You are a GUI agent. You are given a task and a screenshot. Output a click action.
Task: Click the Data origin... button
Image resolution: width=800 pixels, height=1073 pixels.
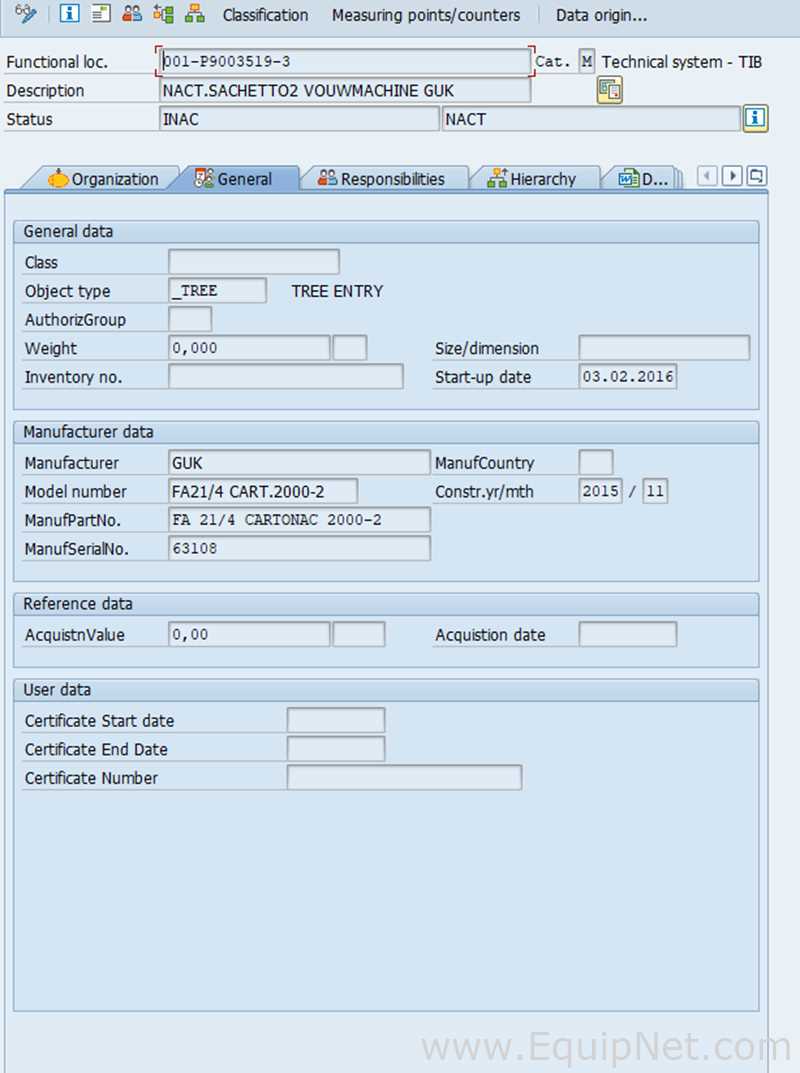(x=601, y=15)
